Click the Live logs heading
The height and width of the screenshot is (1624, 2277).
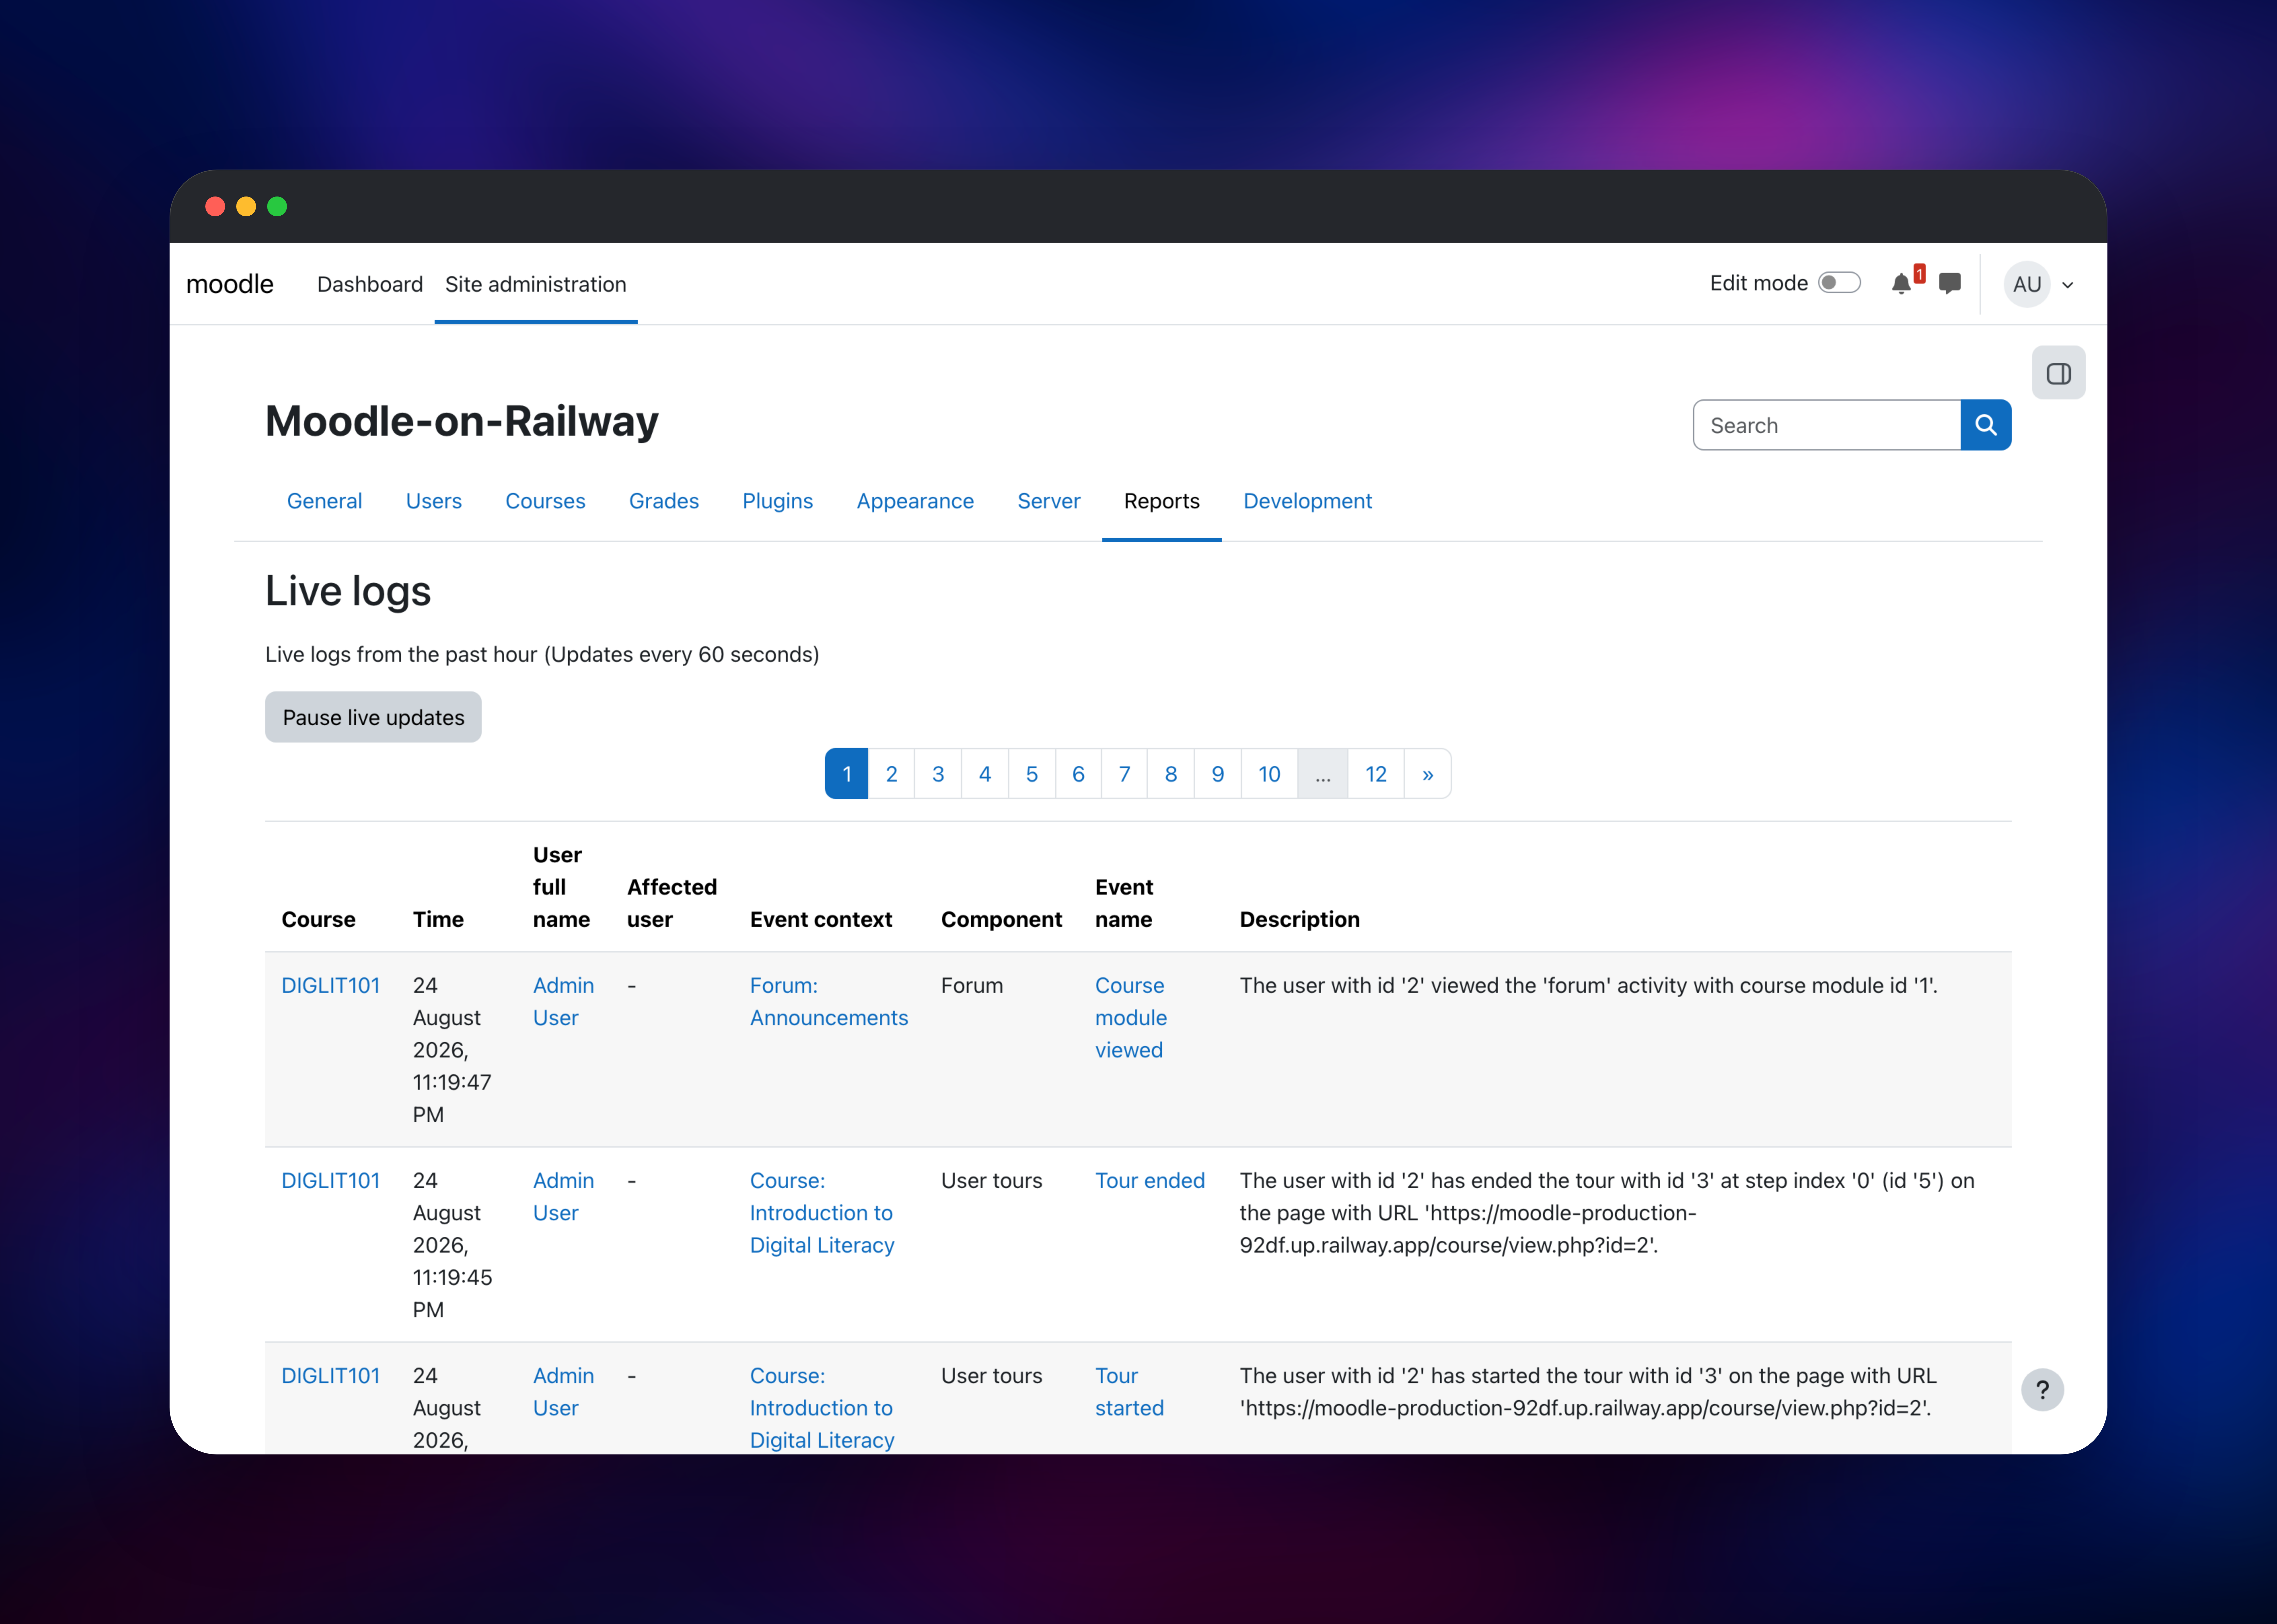click(x=348, y=591)
